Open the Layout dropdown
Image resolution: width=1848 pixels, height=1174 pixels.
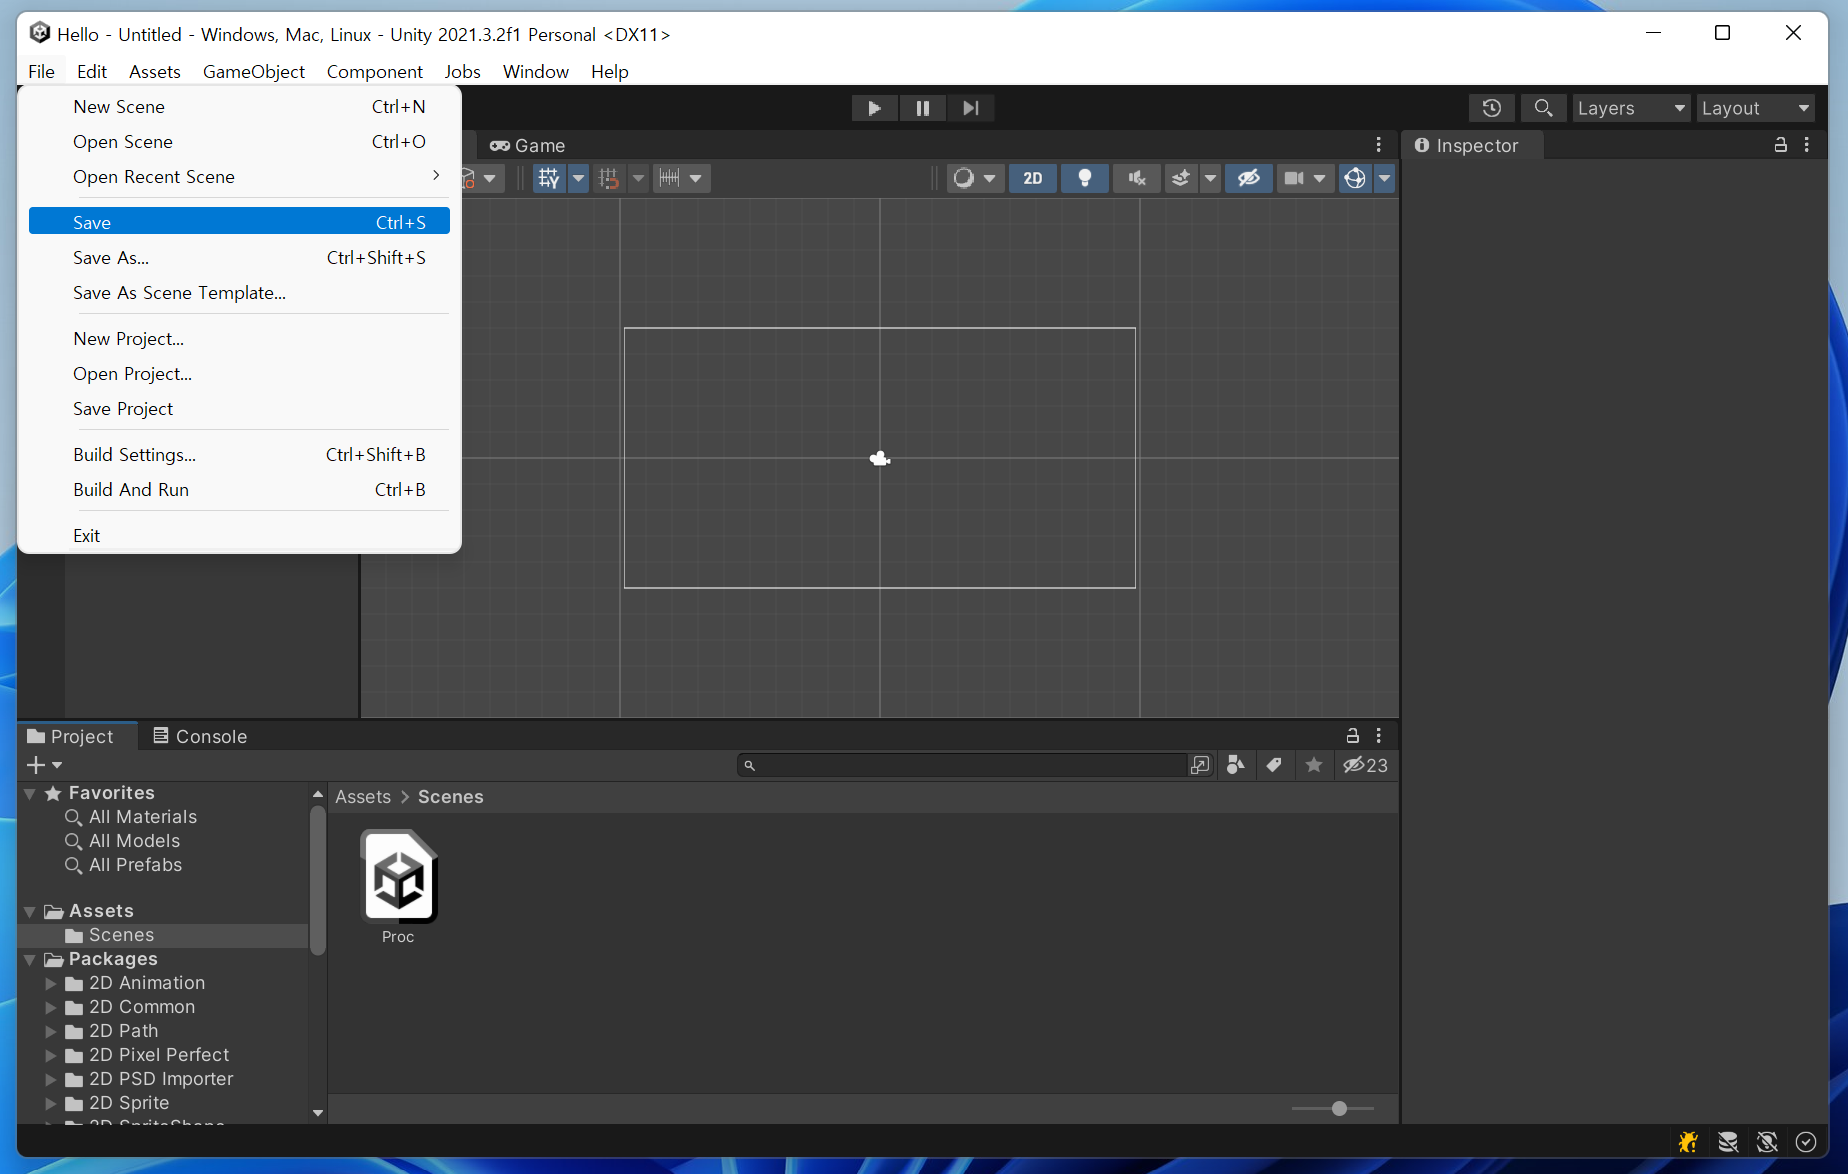point(1755,108)
